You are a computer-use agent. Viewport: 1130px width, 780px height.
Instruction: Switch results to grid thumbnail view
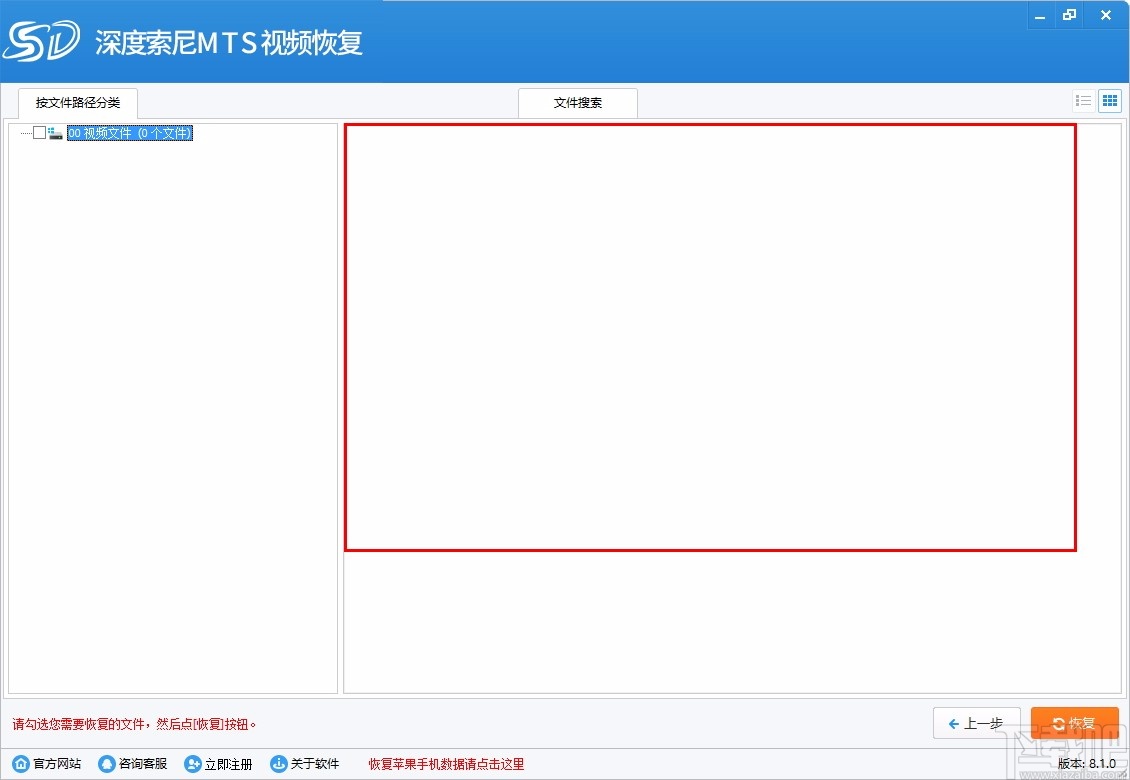click(x=1109, y=100)
